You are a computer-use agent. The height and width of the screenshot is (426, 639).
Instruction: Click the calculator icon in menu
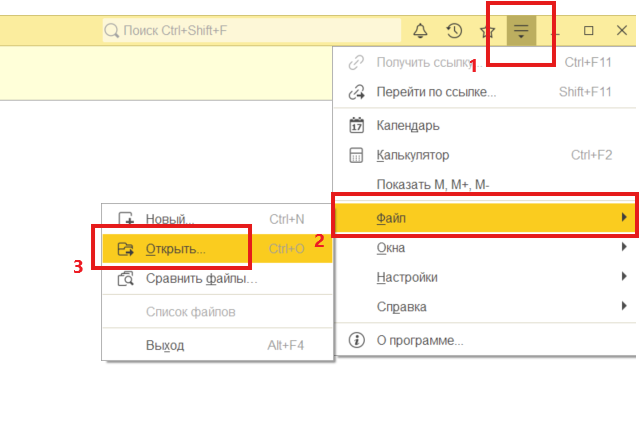[356, 156]
